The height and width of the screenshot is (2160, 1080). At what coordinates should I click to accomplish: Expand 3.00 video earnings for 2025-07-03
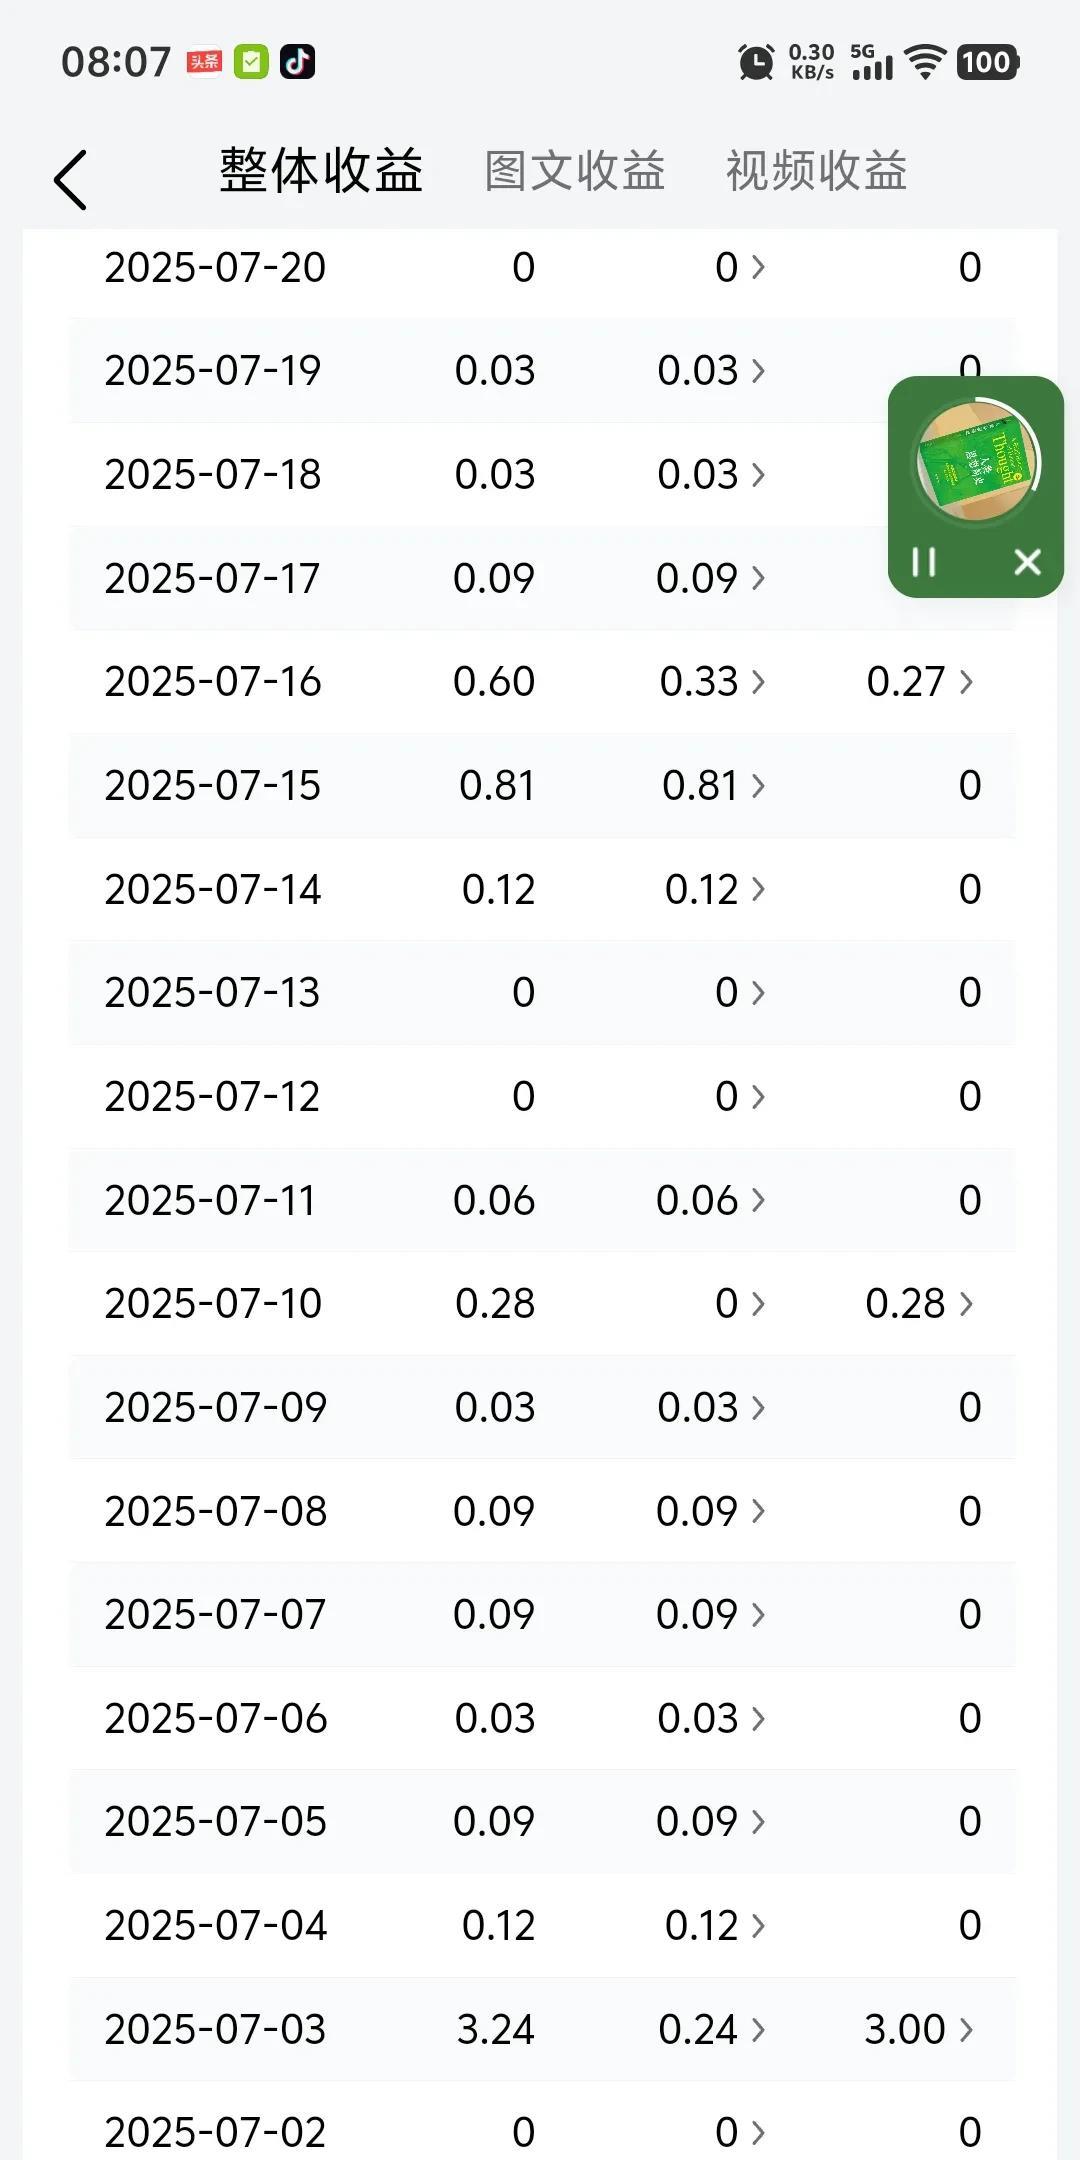918,2029
